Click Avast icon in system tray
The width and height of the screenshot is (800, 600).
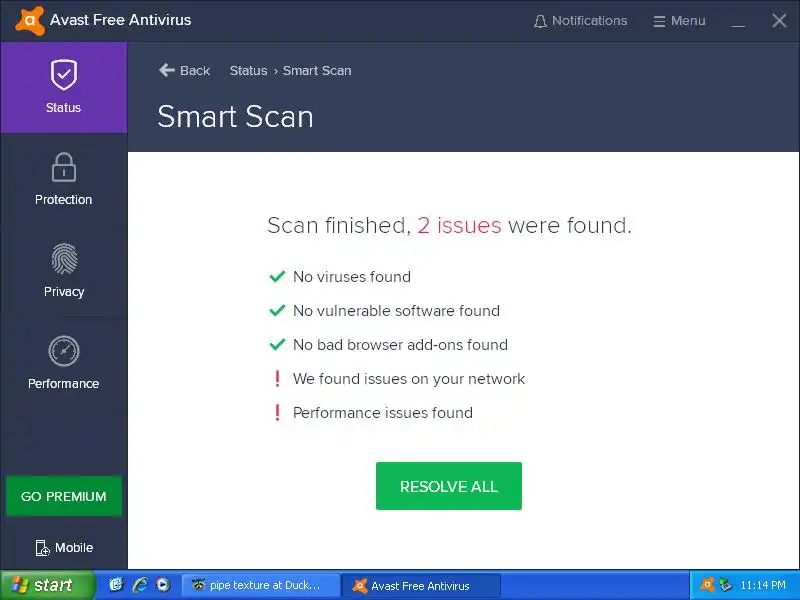click(x=707, y=585)
